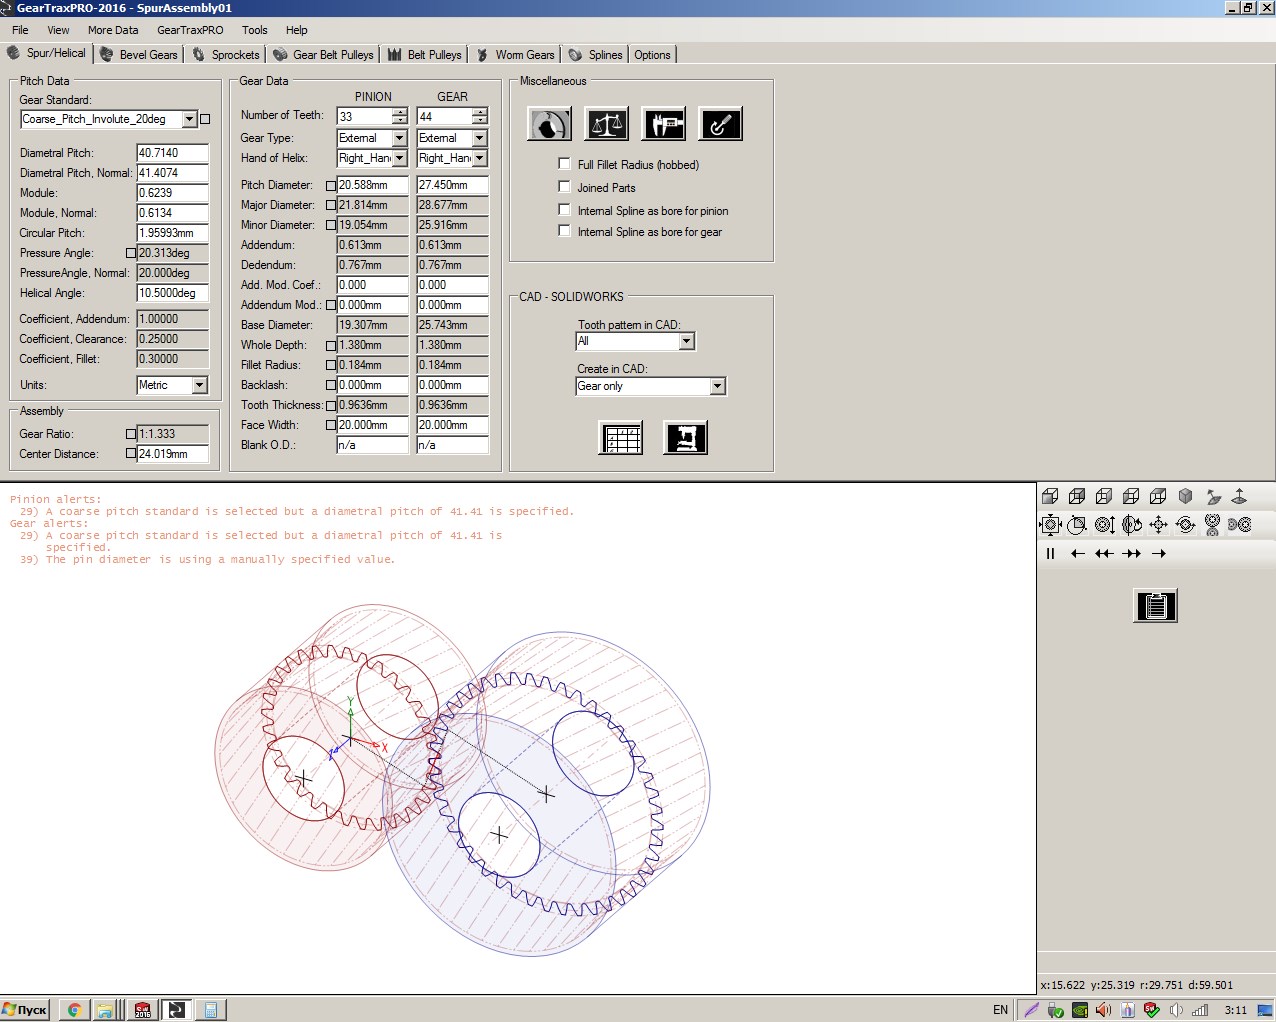Select the pan four-arrow icon

[x=1158, y=524]
